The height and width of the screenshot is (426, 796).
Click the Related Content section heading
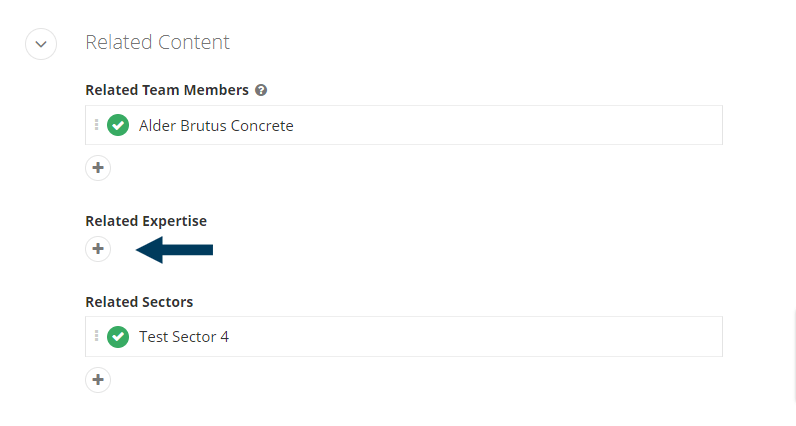pyautogui.click(x=157, y=42)
